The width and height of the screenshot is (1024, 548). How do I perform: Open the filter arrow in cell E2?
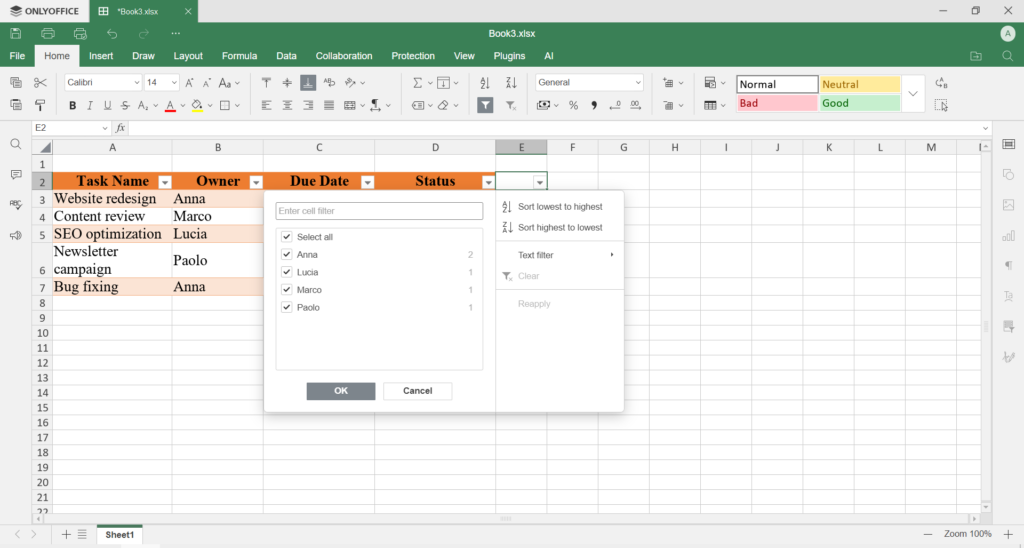click(539, 182)
